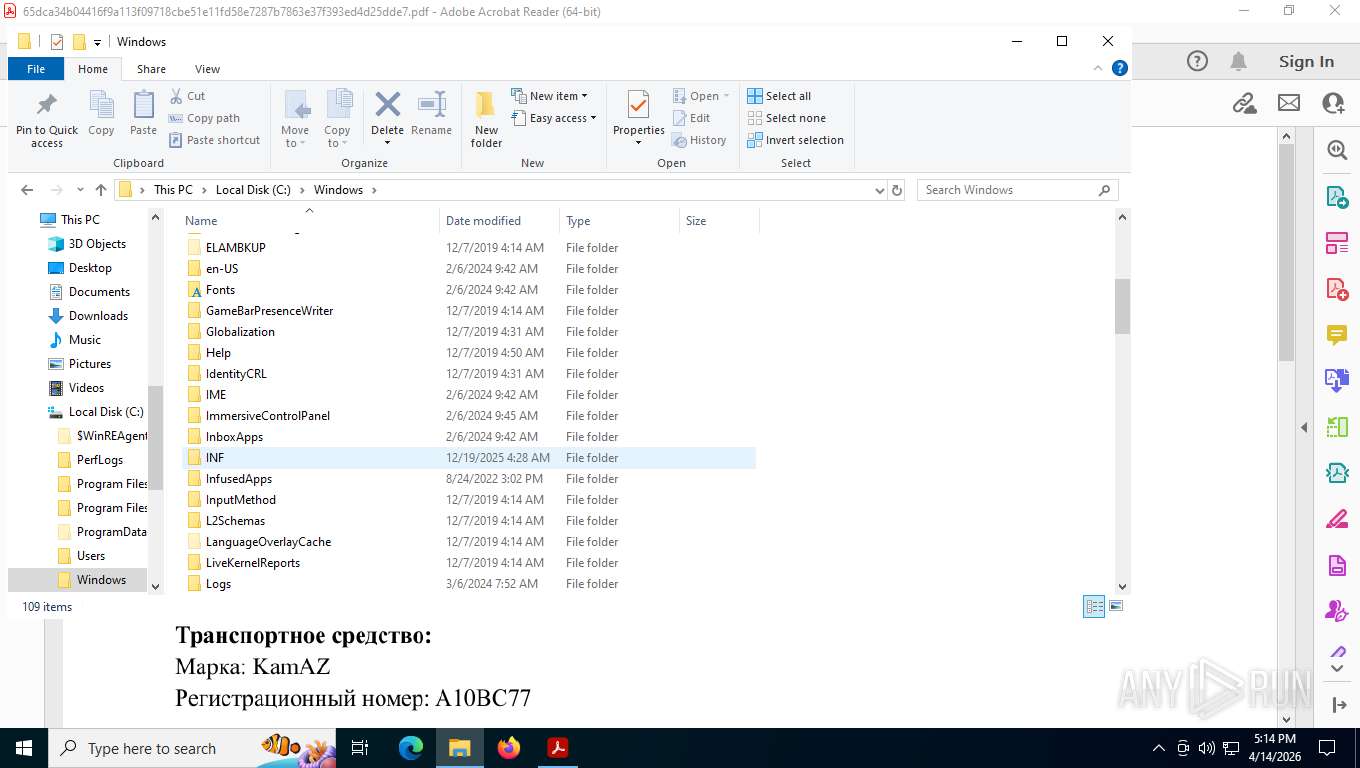Click Select all in ribbon
Viewport: 1360px width, 768px height.
pyautogui.click(x=779, y=96)
